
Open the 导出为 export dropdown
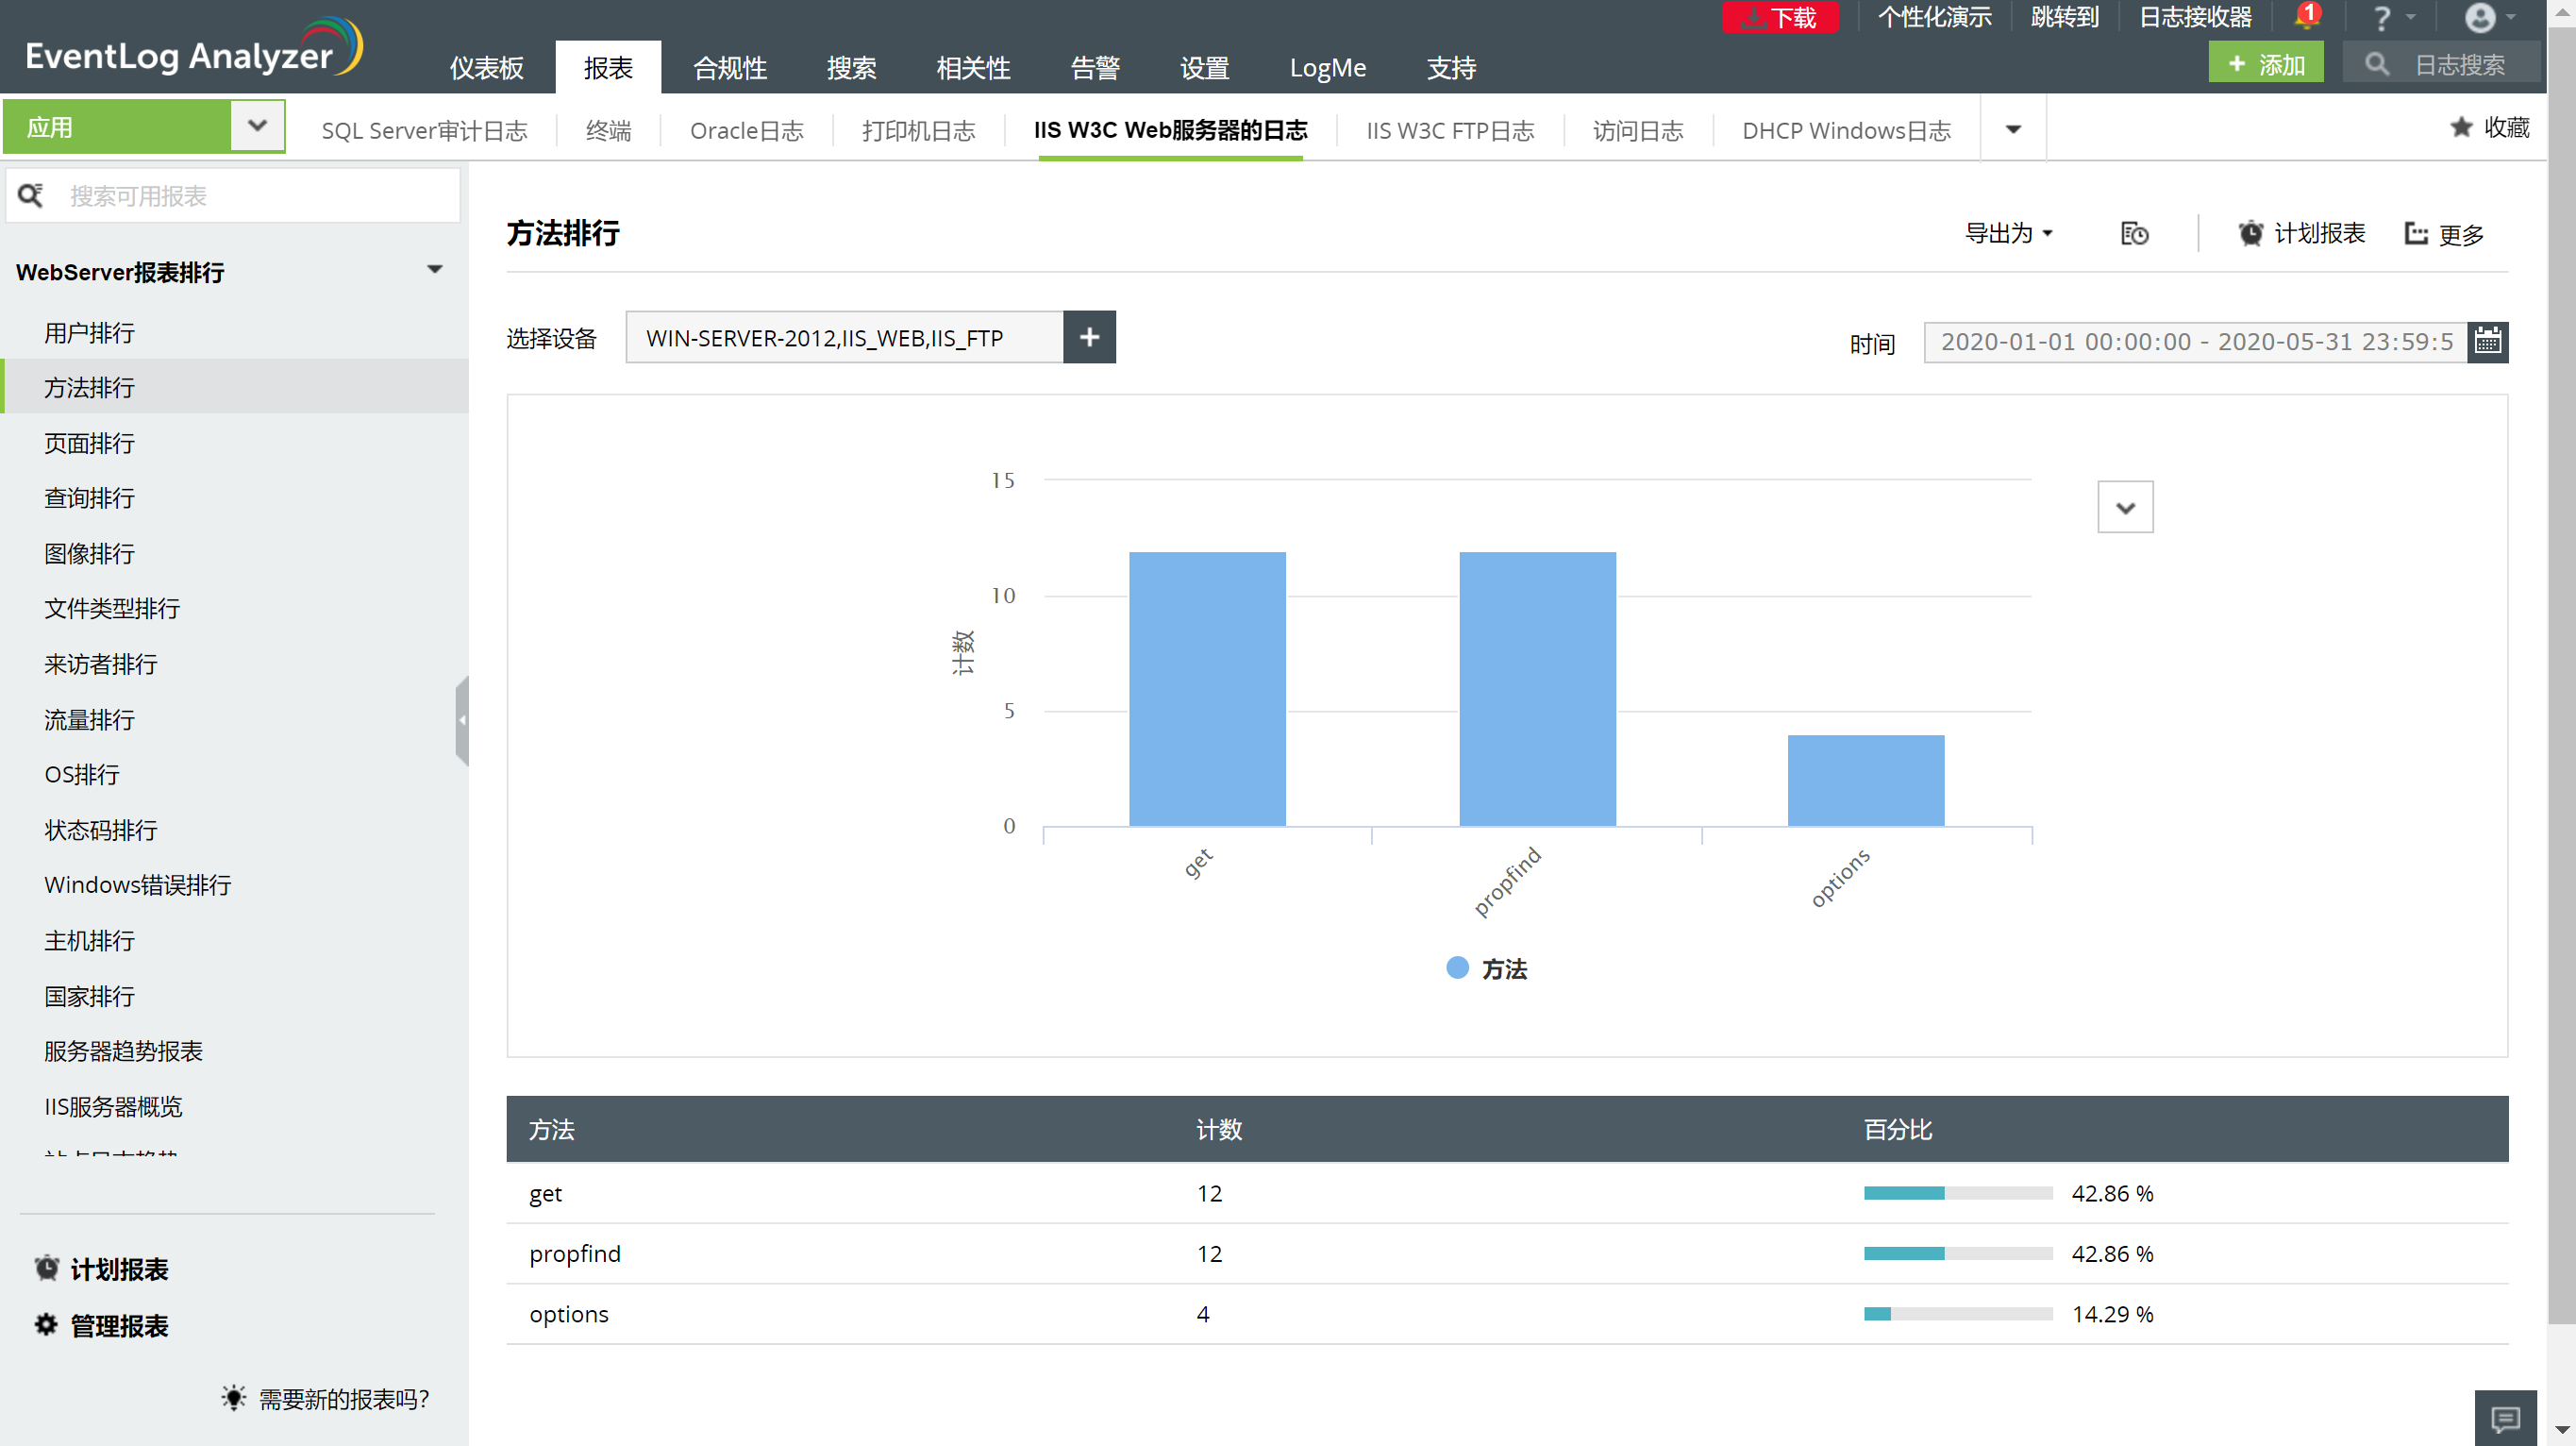point(2008,234)
